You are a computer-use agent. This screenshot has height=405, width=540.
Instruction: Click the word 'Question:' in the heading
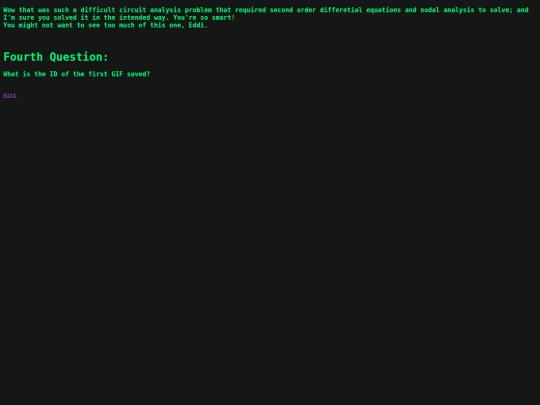click(79, 57)
